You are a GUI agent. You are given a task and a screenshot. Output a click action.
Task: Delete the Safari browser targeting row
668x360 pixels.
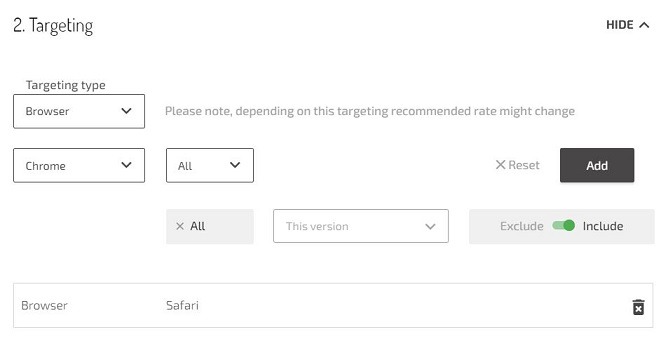[638, 307]
